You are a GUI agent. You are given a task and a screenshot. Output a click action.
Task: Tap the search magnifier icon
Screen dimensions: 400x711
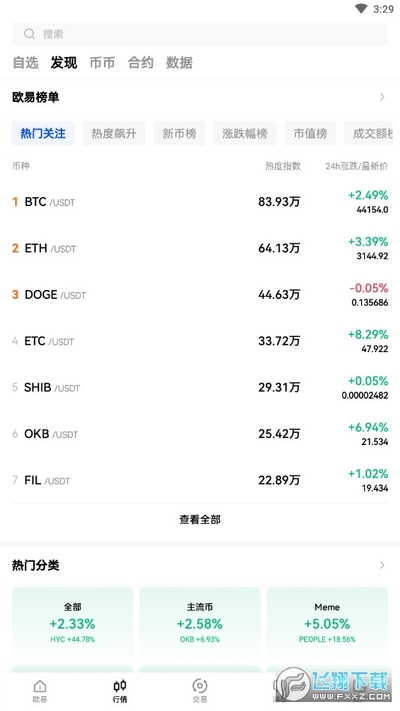tap(29, 34)
